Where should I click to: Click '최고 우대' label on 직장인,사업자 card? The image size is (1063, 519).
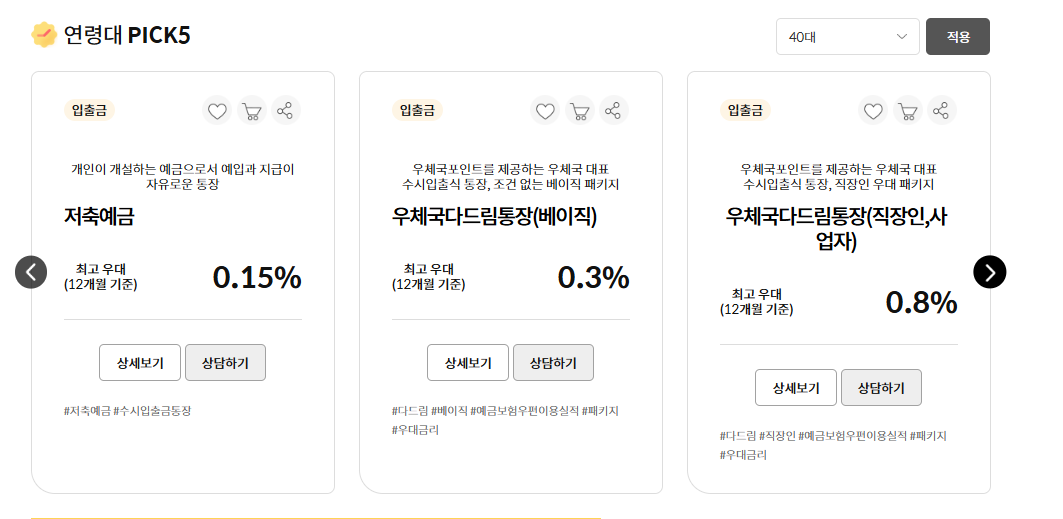click(x=757, y=294)
